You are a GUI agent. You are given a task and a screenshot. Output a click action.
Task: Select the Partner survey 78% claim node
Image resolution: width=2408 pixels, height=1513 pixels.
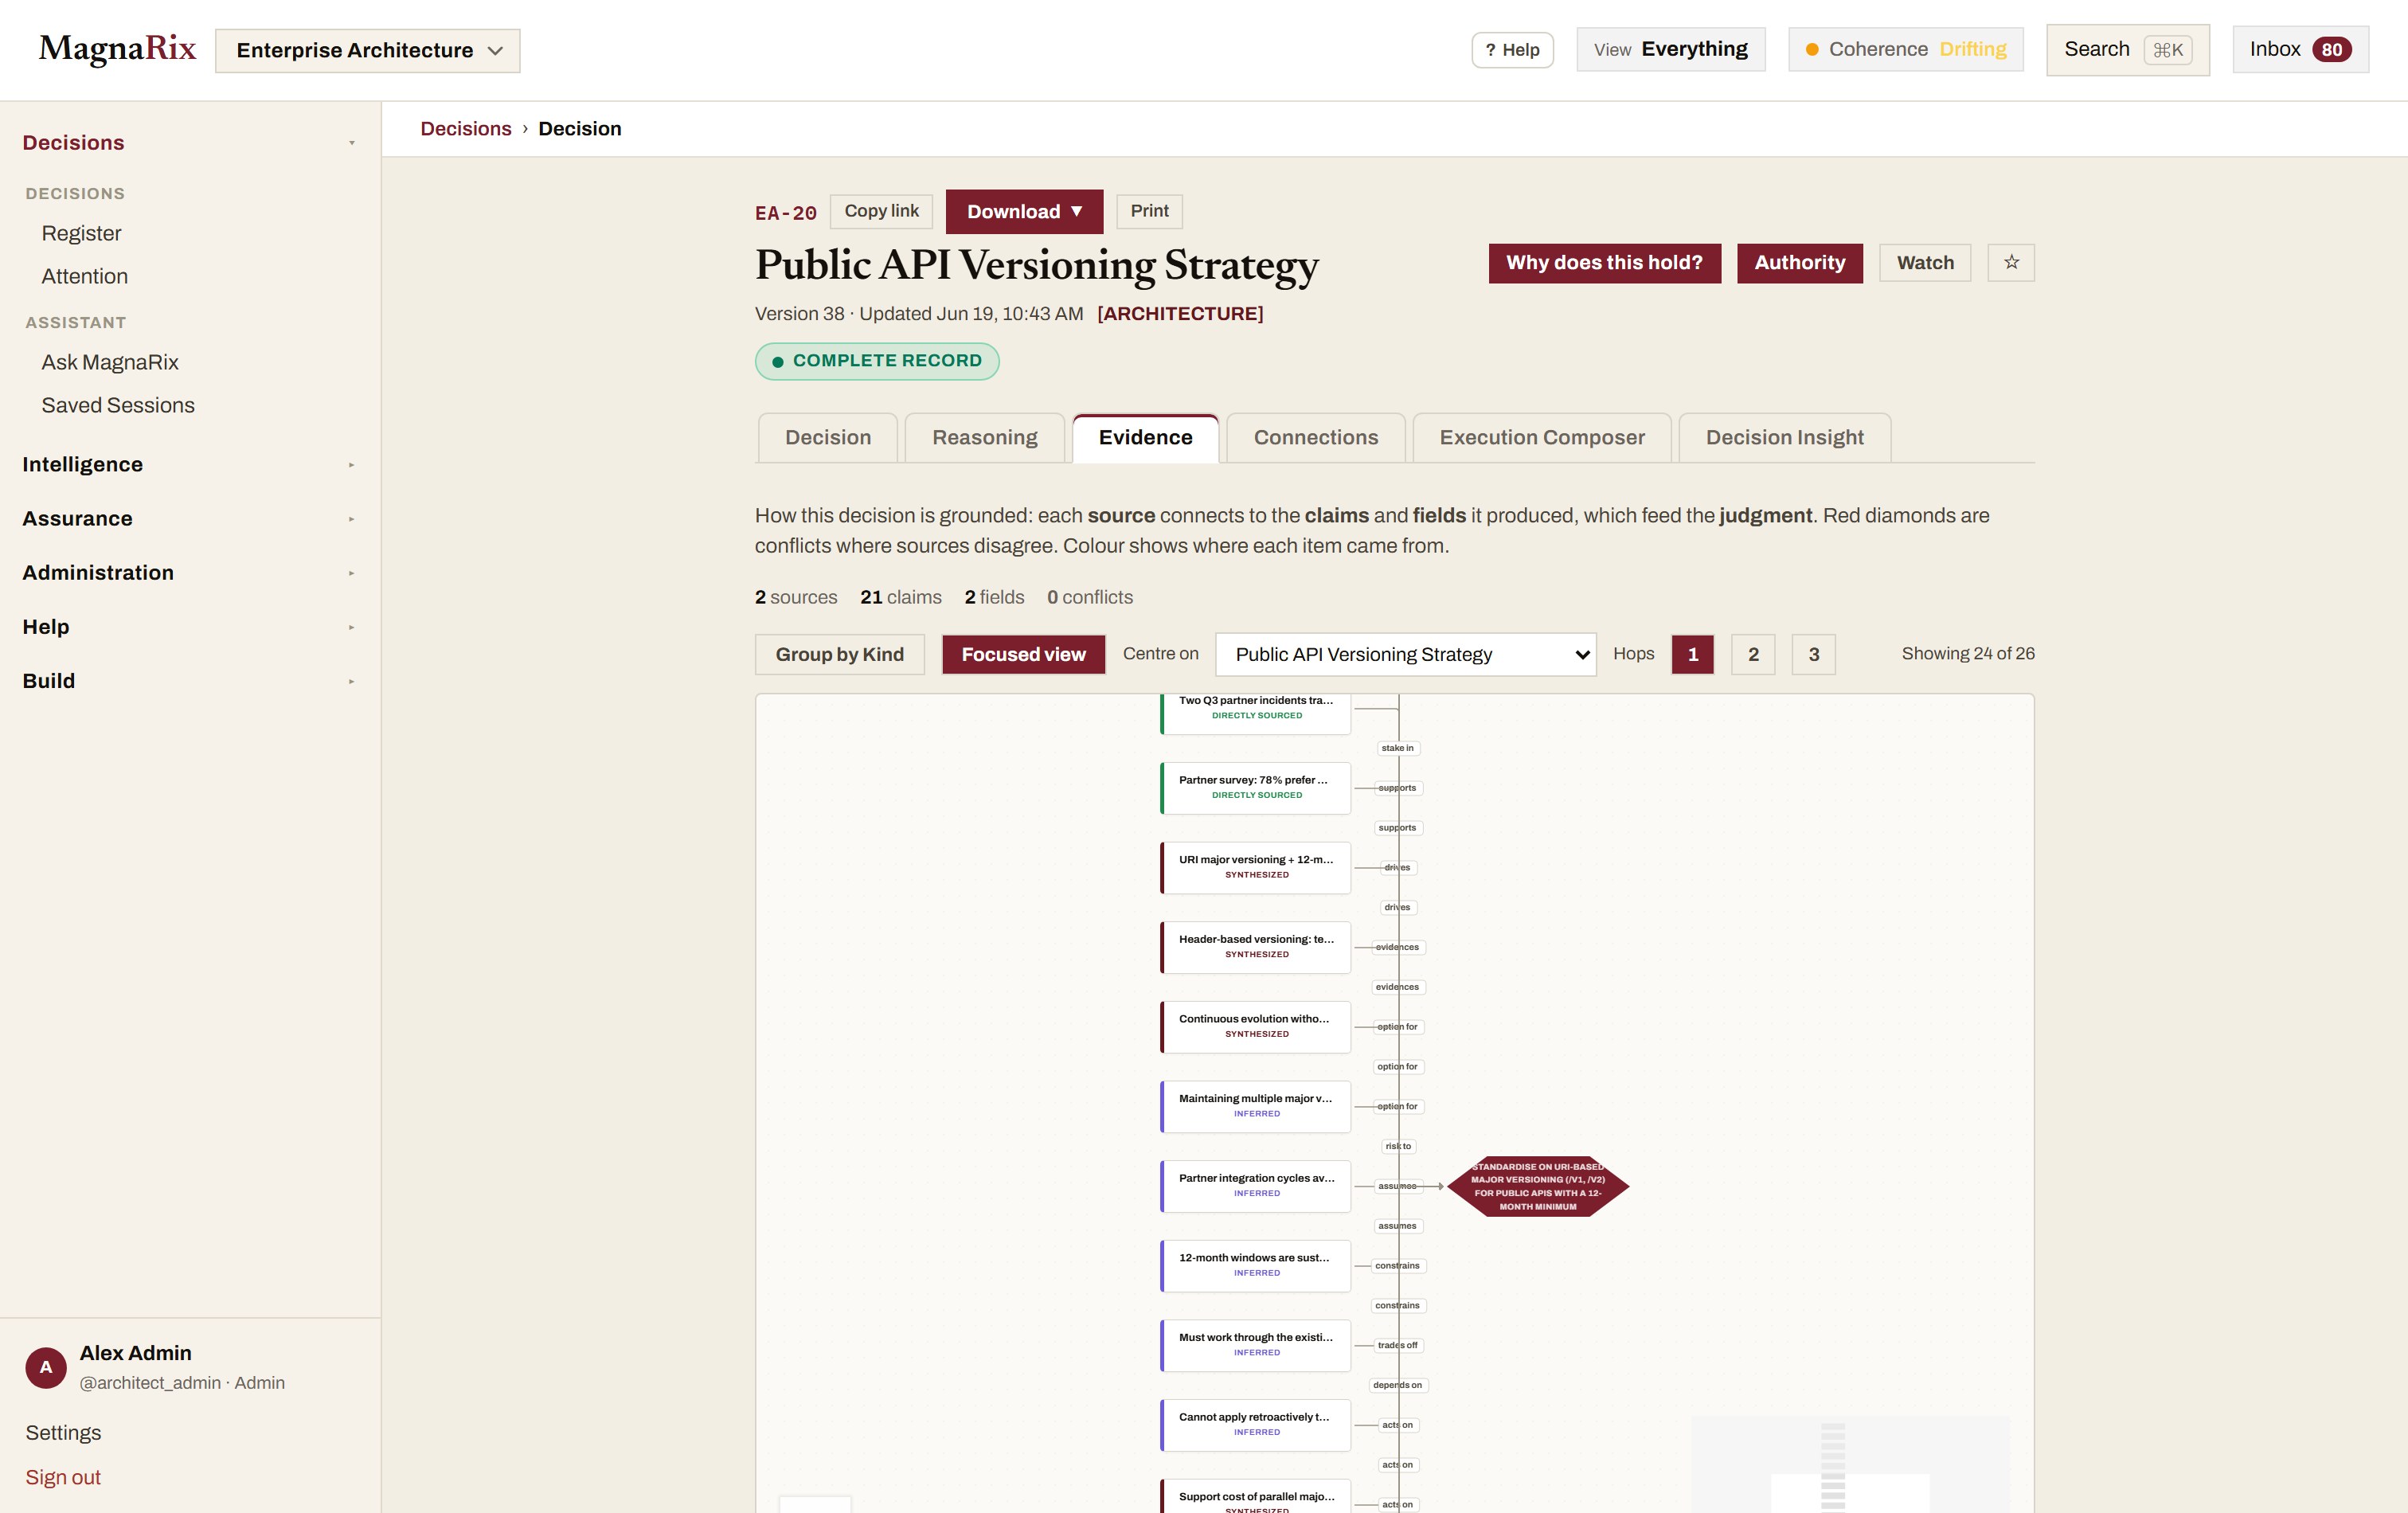(1255, 787)
